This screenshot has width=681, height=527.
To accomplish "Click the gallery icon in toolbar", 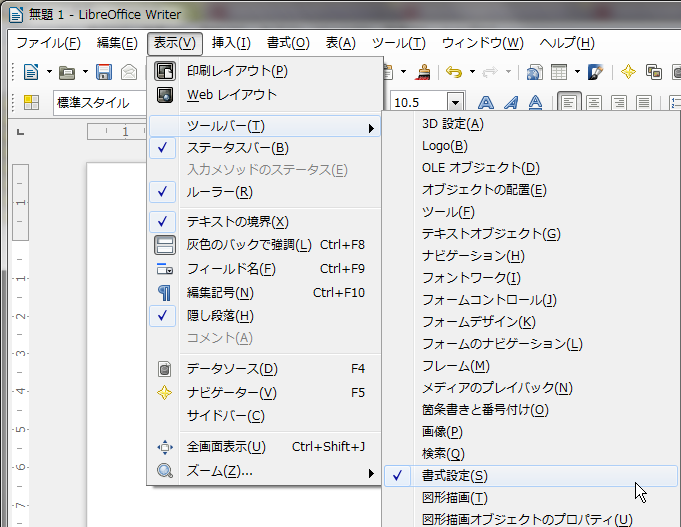I will pyautogui.click(x=654, y=72).
